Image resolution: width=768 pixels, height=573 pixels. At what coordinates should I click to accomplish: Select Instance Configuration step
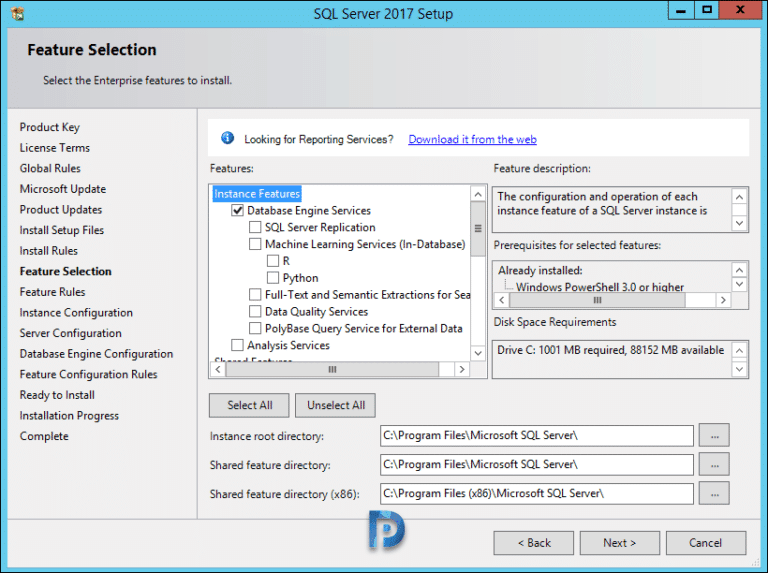pyautogui.click(x=76, y=312)
